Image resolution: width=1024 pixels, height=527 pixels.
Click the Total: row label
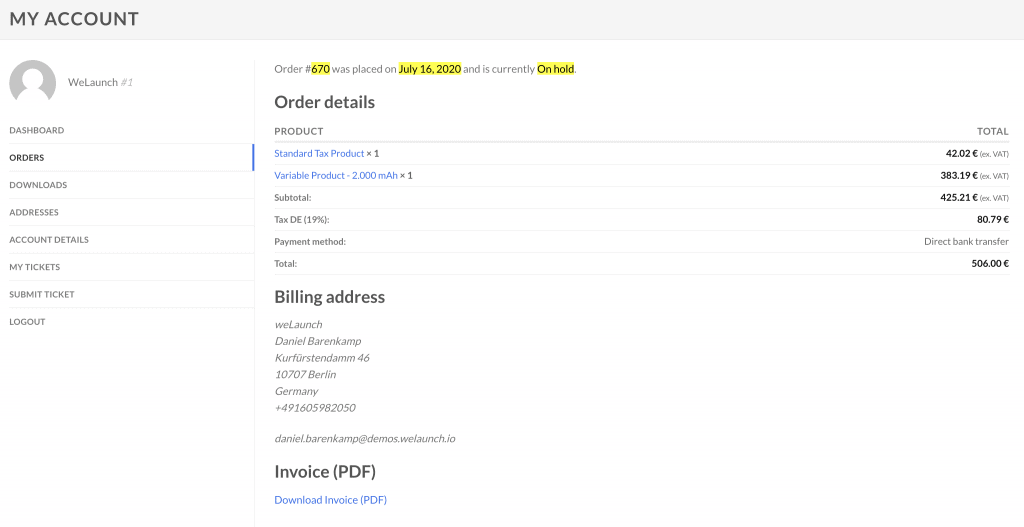(285, 264)
